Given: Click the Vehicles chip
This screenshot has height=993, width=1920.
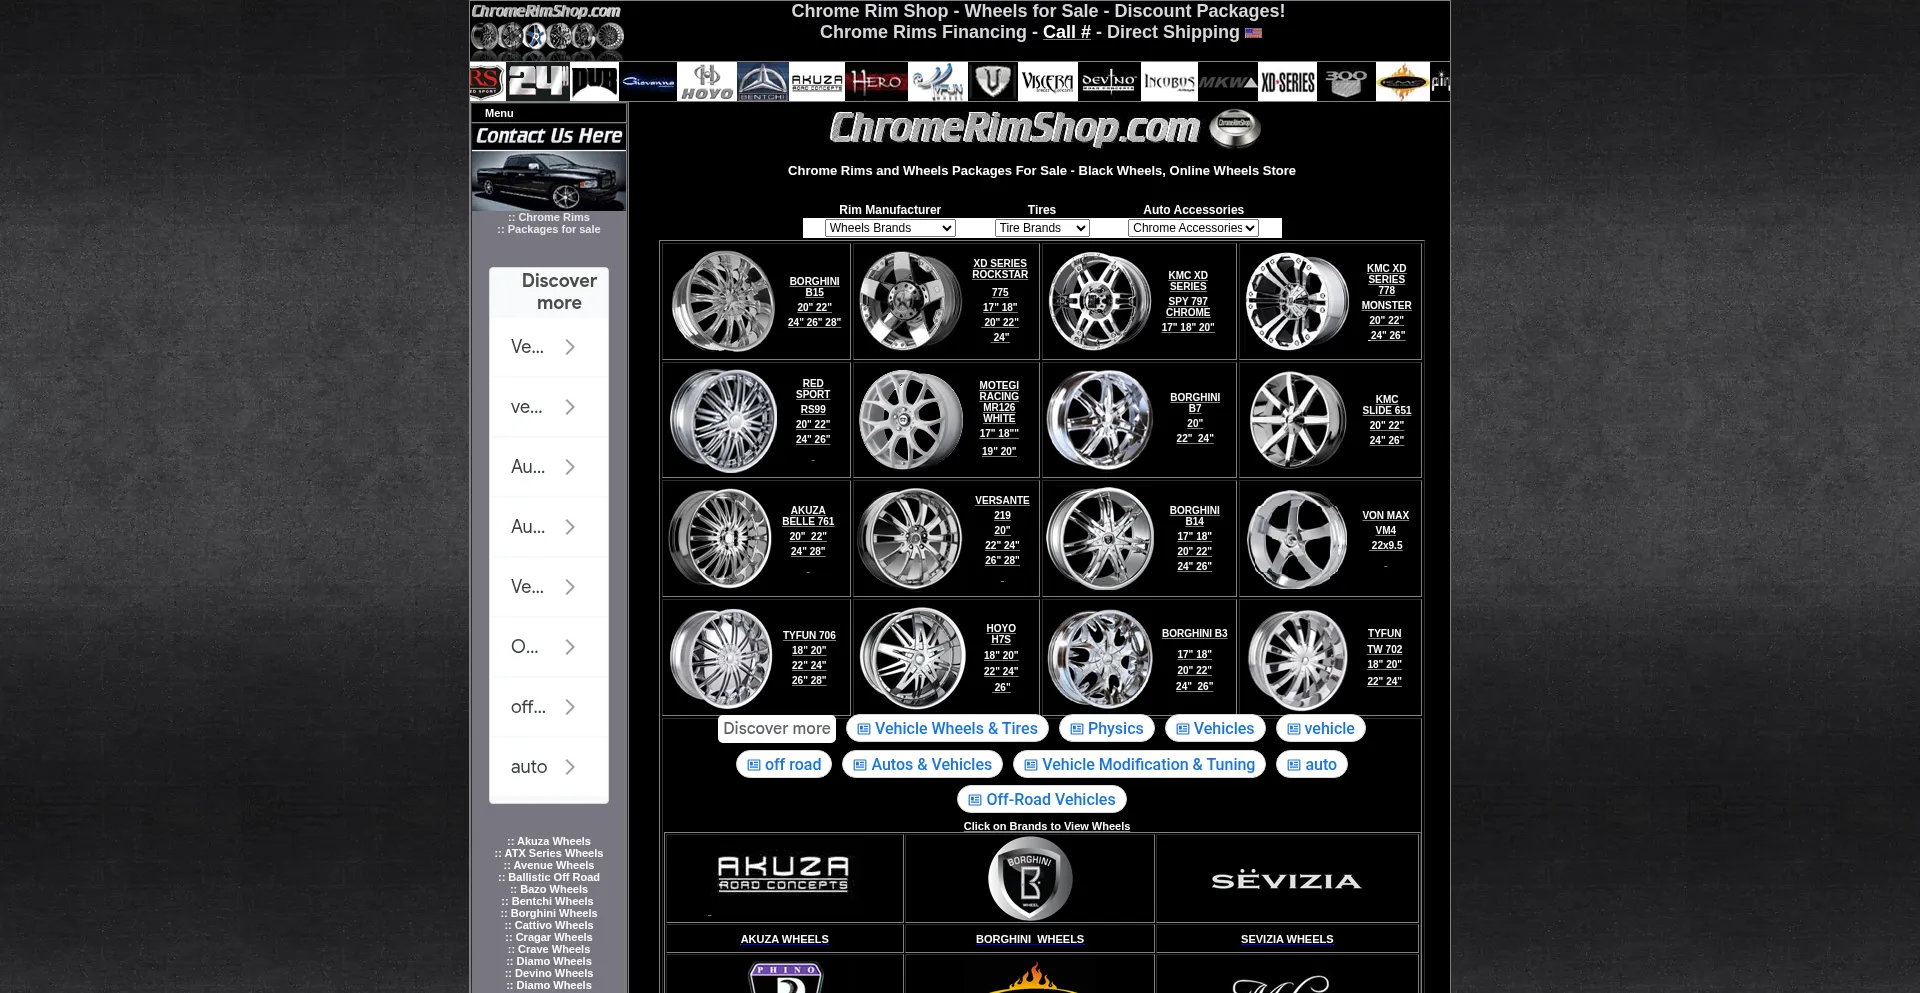Looking at the screenshot, I should tap(1215, 729).
